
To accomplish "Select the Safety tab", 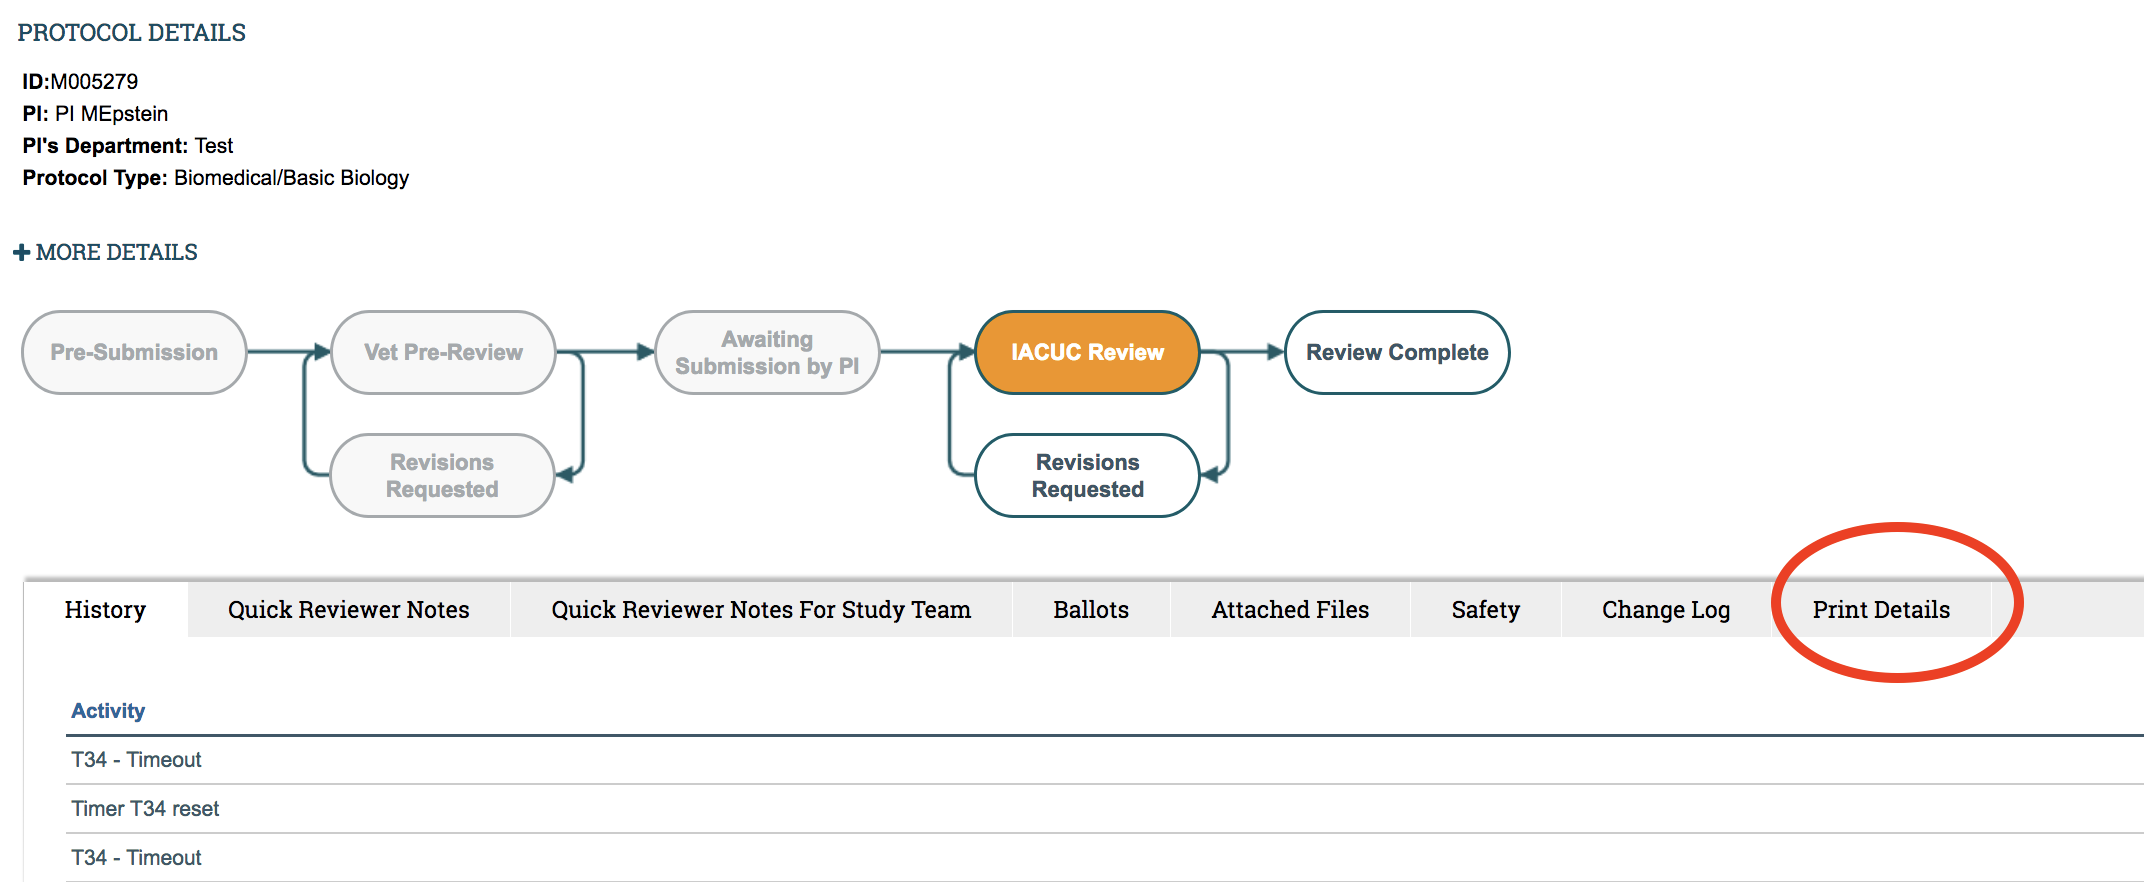I will pos(1485,610).
